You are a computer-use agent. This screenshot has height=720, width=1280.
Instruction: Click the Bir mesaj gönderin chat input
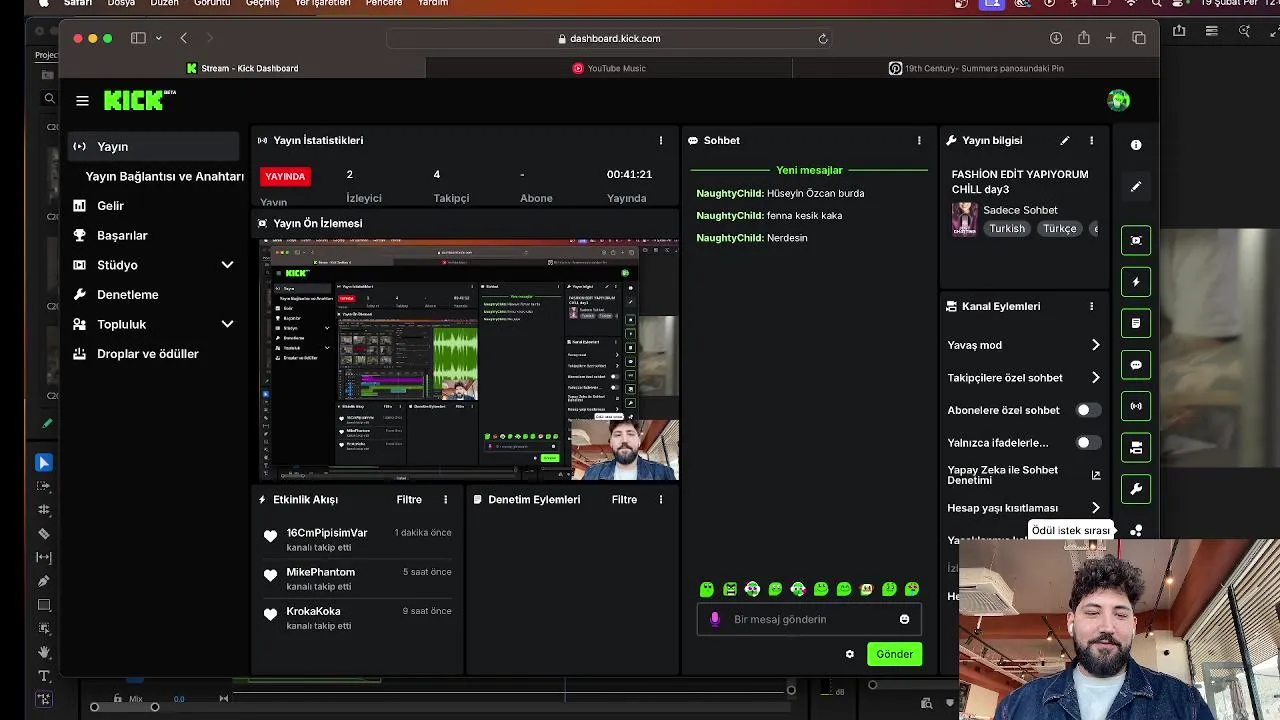808,619
